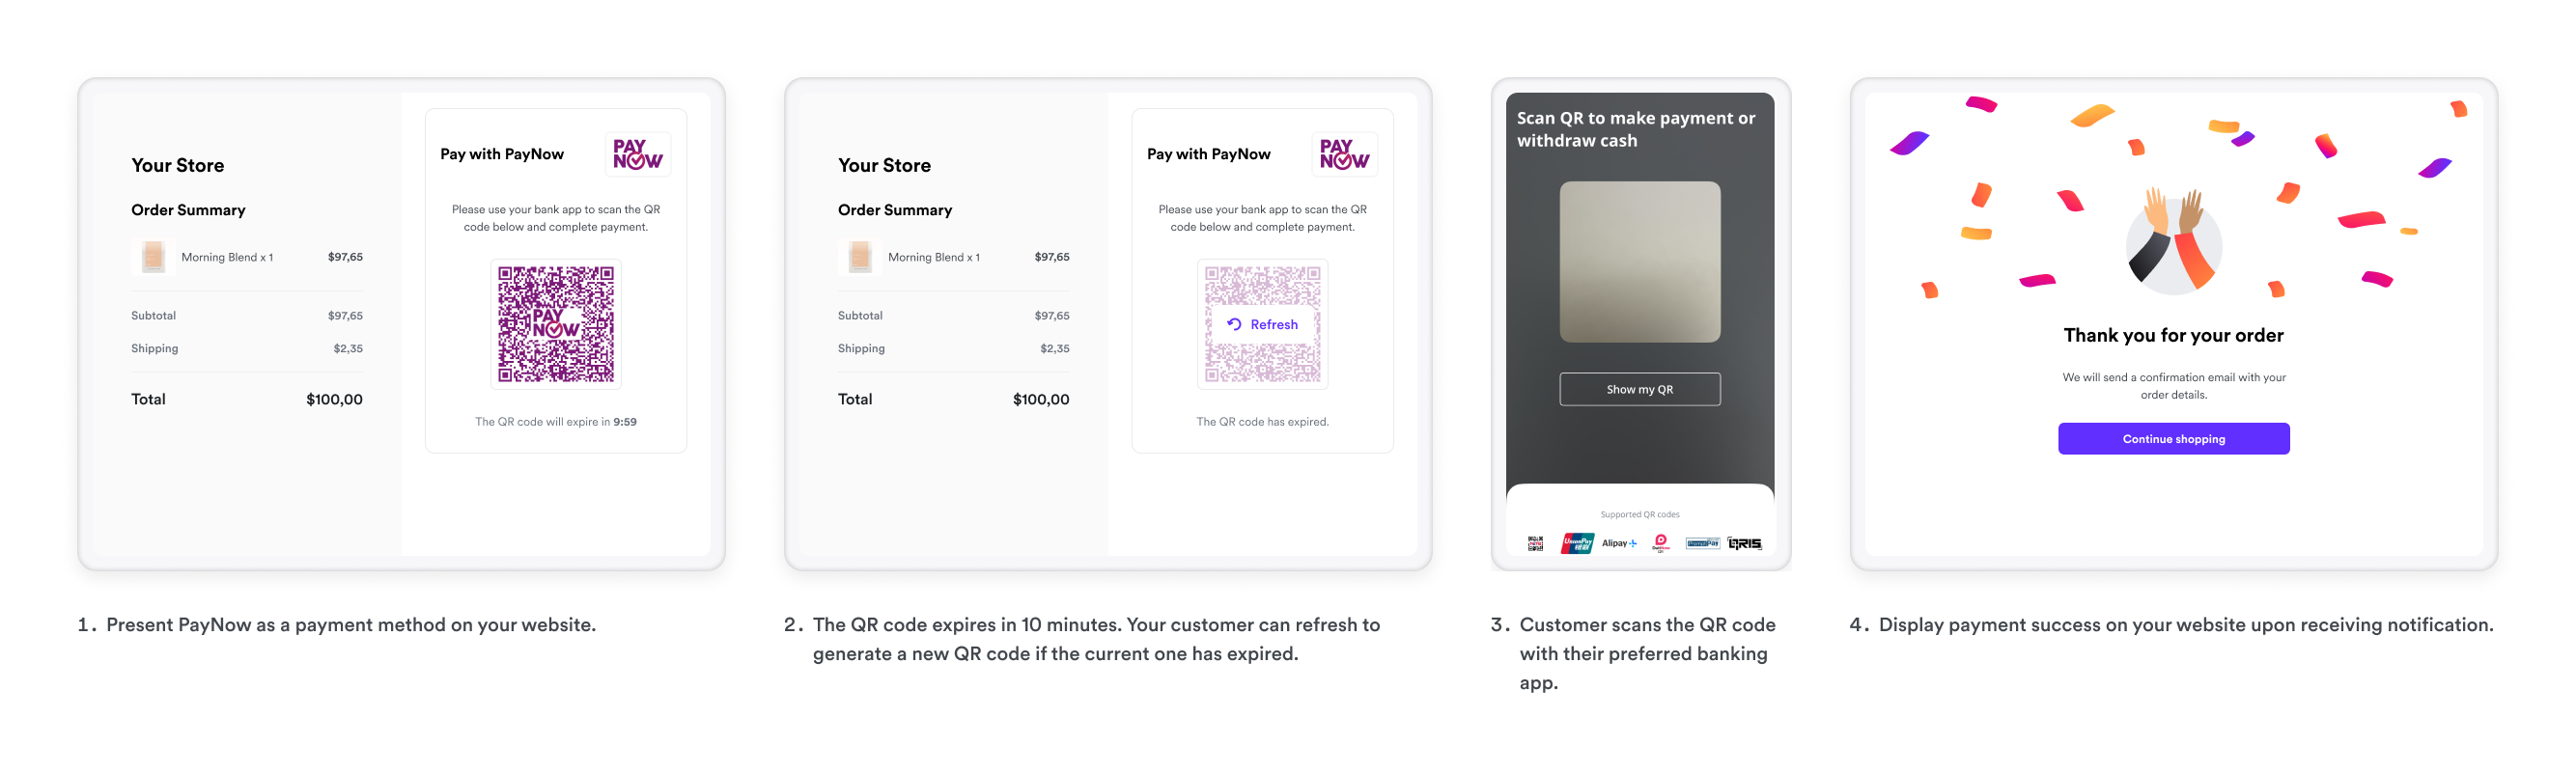Click the NETS QR code icon
The height and width of the screenshot is (774, 2576).
(x=1535, y=543)
